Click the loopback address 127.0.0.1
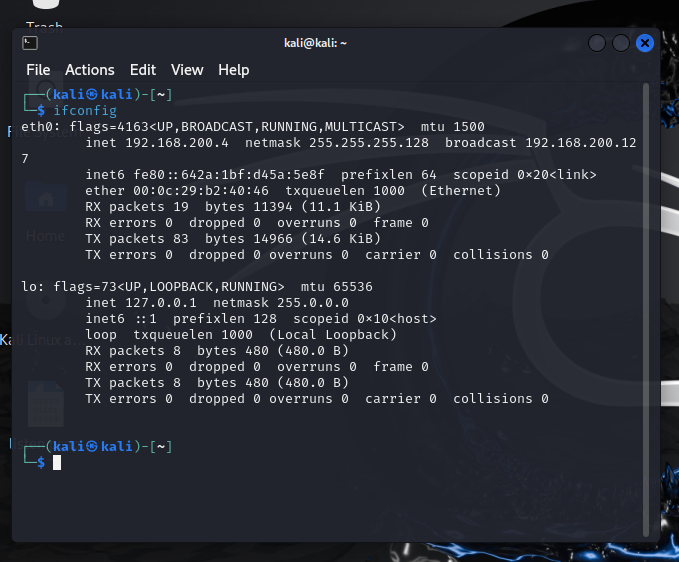The width and height of the screenshot is (679, 562). point(161,303)
